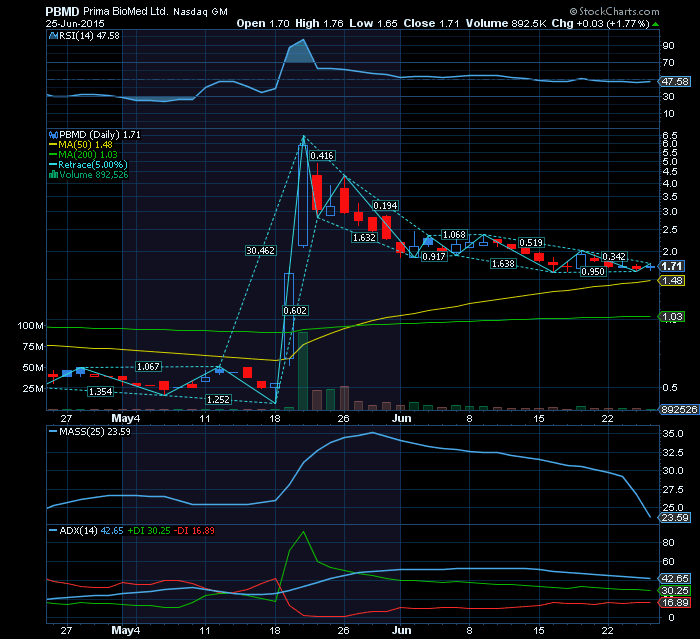Click the Low 1.65 value

373,24
